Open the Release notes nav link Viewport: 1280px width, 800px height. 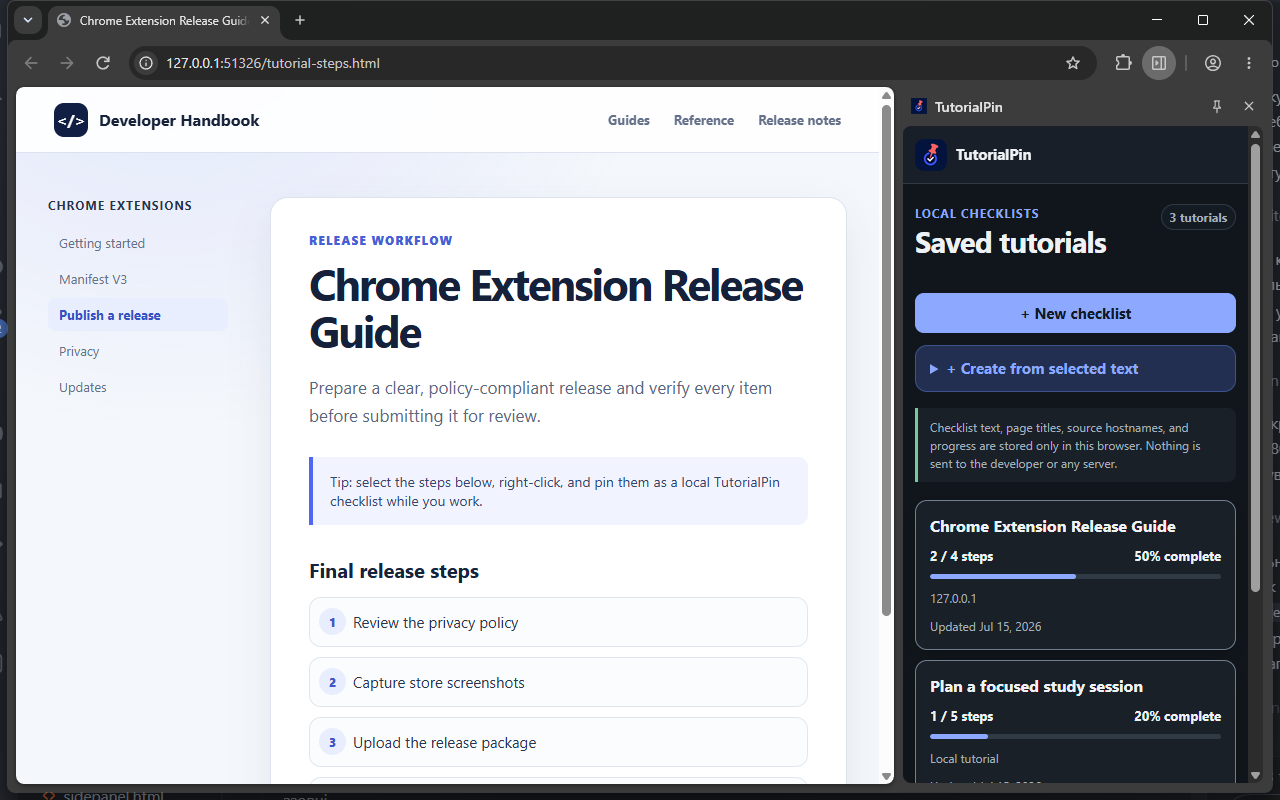[x=800, y=120]
